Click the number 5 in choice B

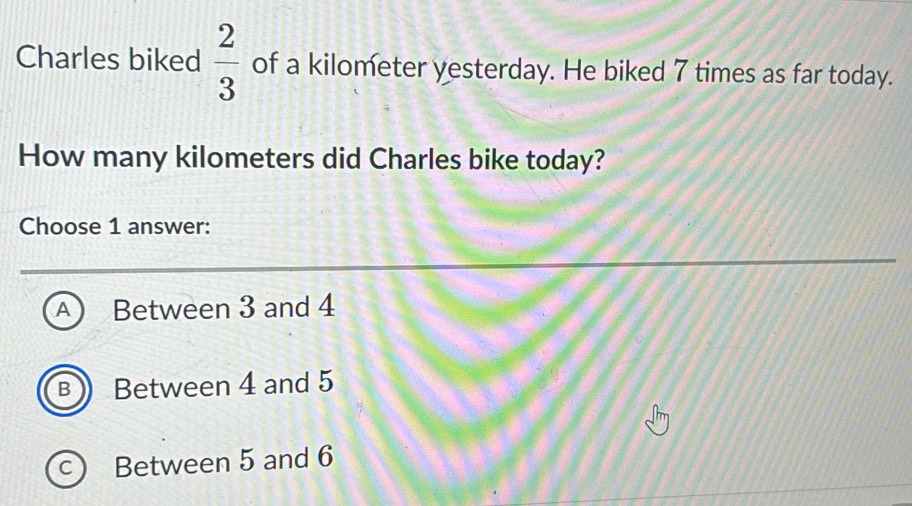click(x=323, y=382)
